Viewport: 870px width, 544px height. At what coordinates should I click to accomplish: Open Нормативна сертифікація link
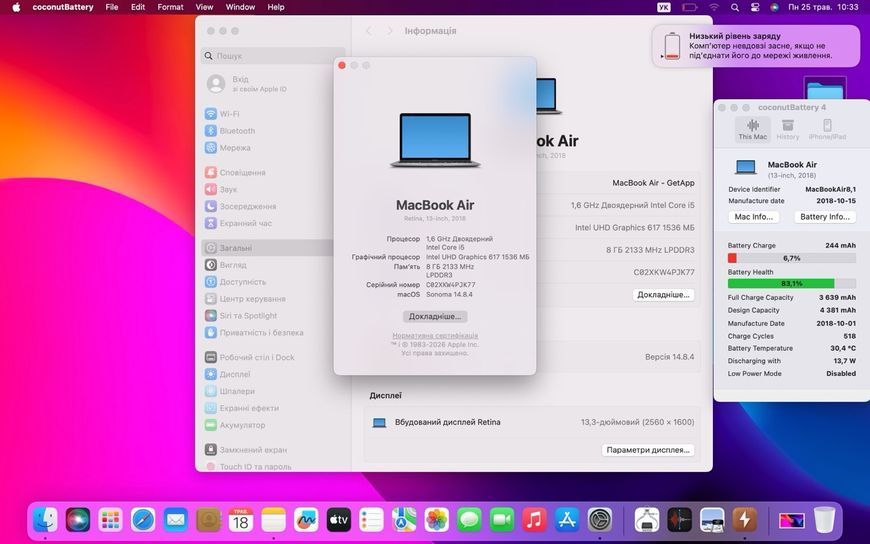pyautogui.click(x=435, y=336)
